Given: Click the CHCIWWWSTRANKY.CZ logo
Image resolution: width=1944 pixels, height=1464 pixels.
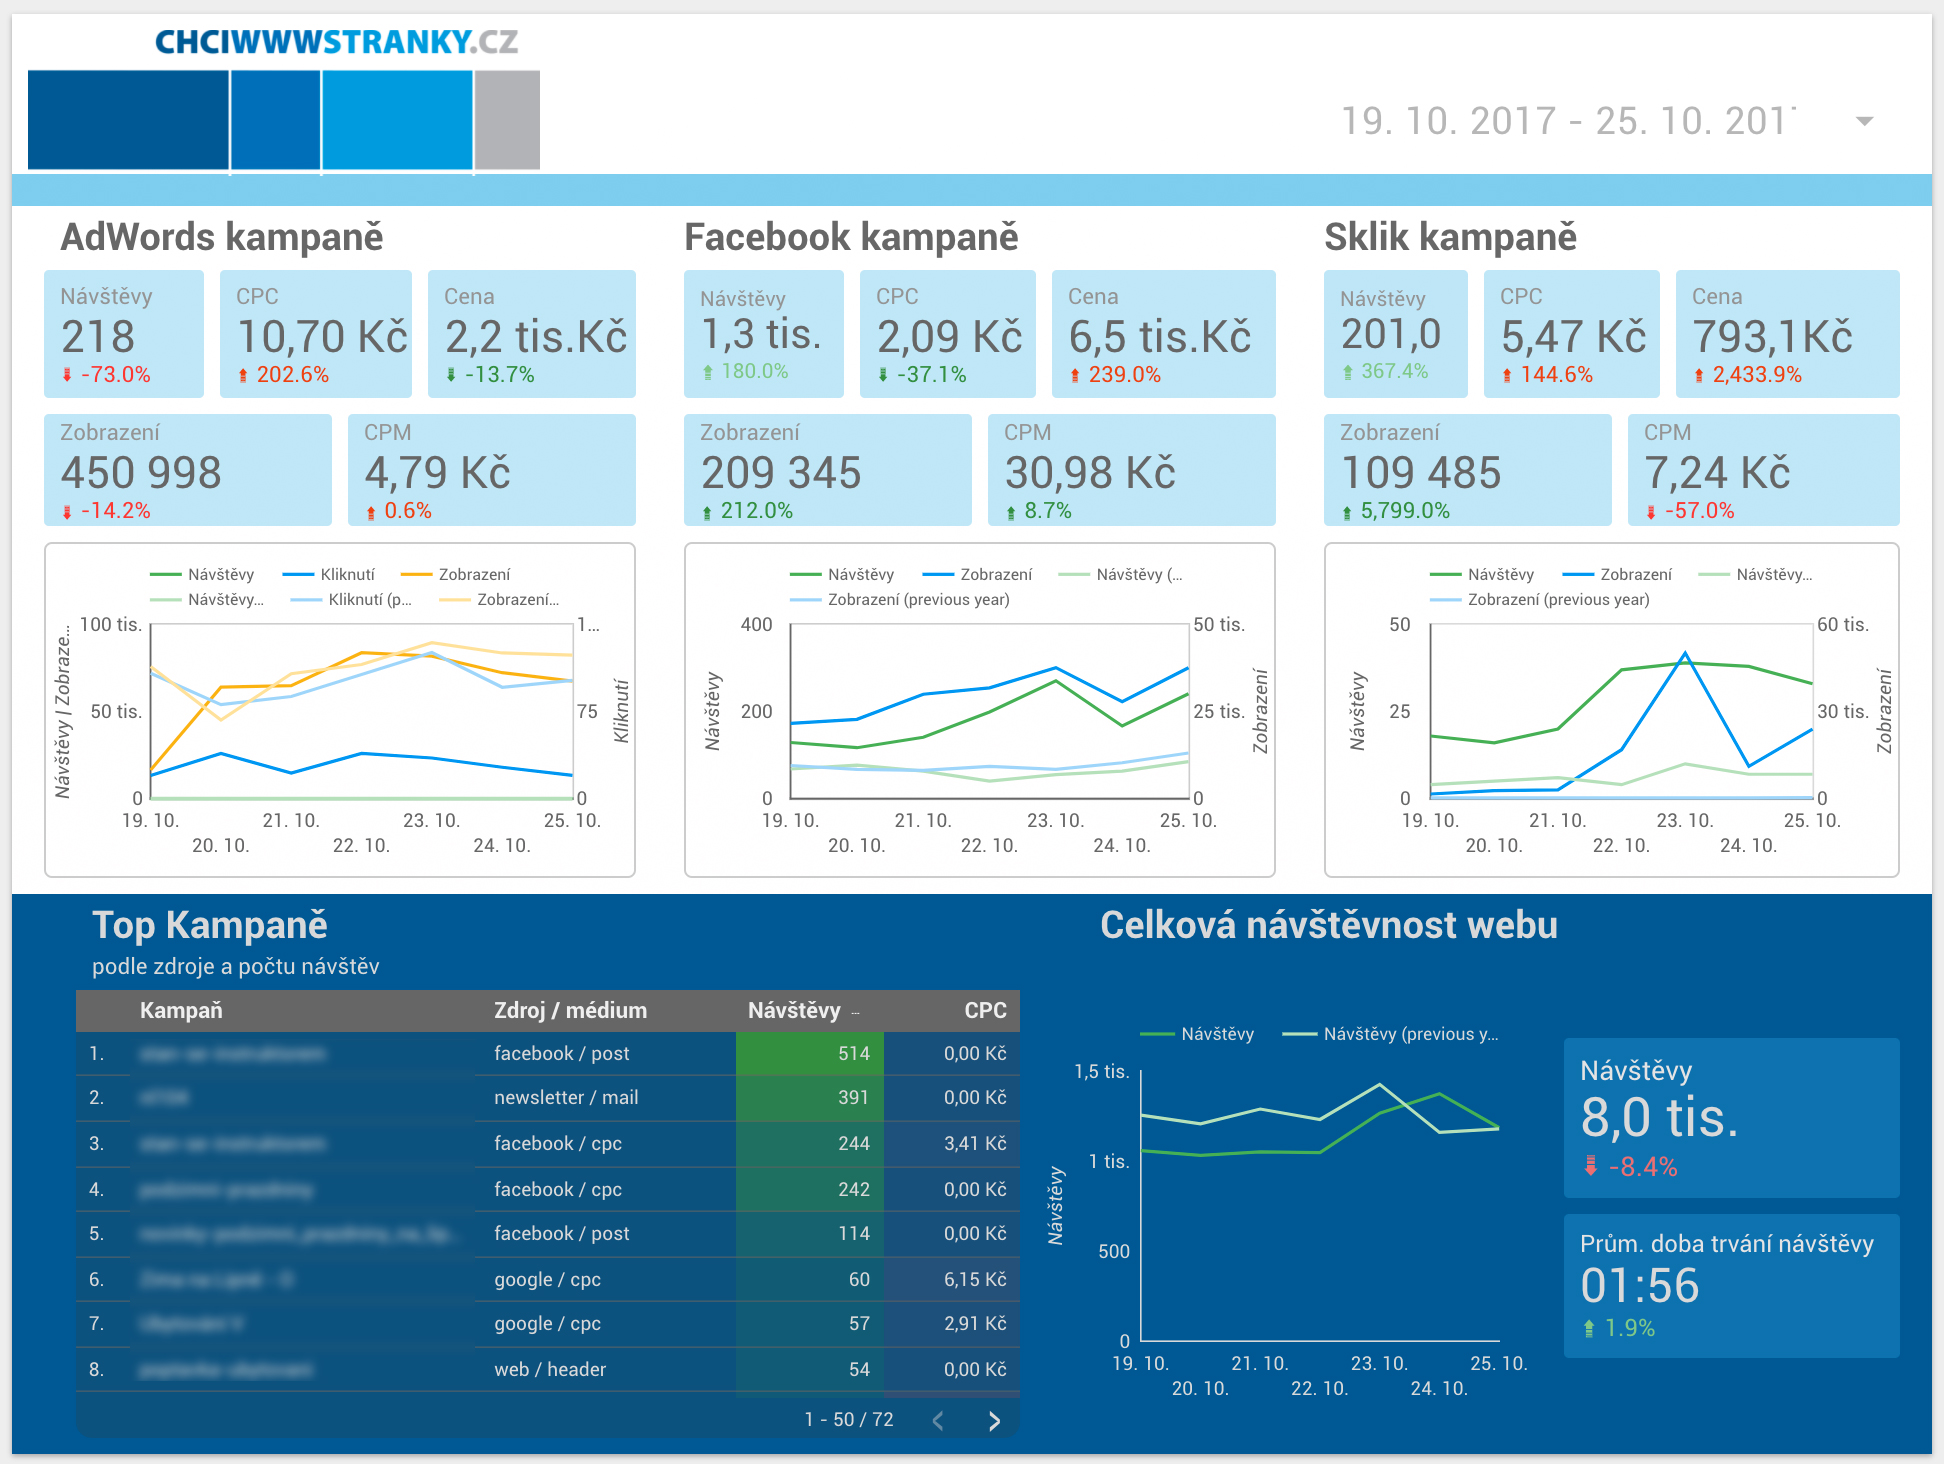Looking at the screenshot, I should (x=336, y=42).
